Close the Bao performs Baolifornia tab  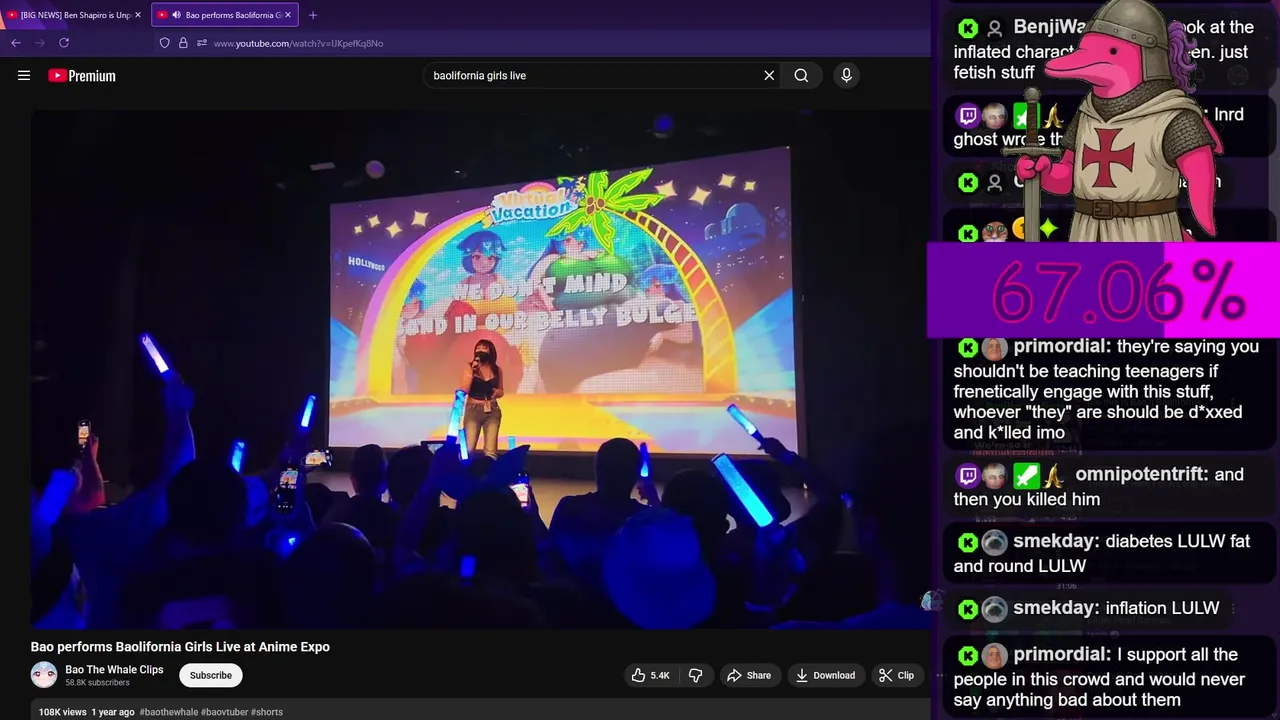288,15
